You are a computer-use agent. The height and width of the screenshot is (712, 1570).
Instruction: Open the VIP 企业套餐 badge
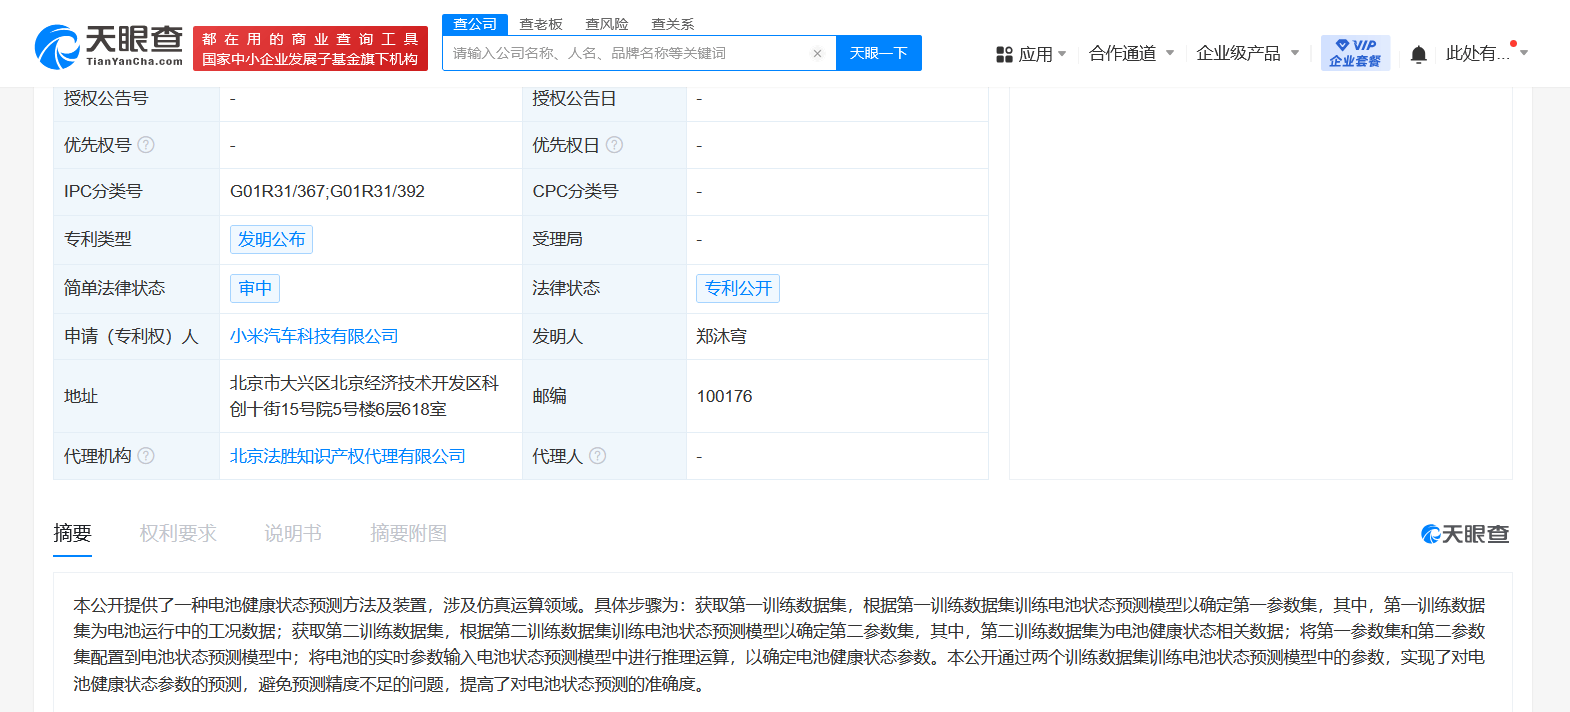pyautogui.click(x=1355, y=53)
